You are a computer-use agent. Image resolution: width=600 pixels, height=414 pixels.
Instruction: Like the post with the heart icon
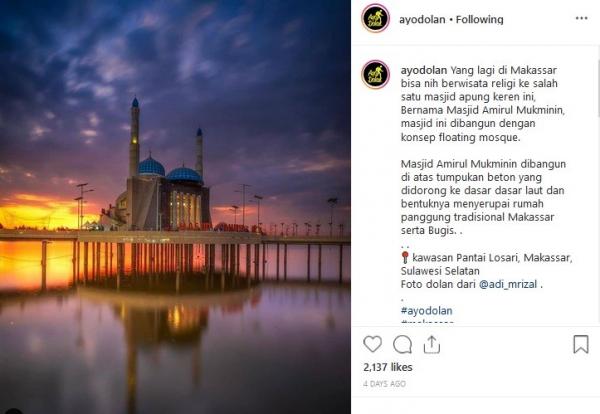click(372, 344)
